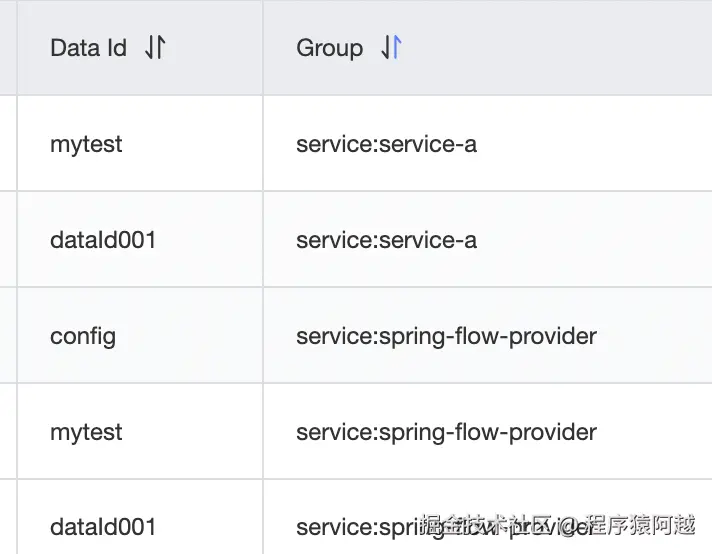Click service:service-a group cell beside mytest
Screen dimensions: 712x554
386,144
